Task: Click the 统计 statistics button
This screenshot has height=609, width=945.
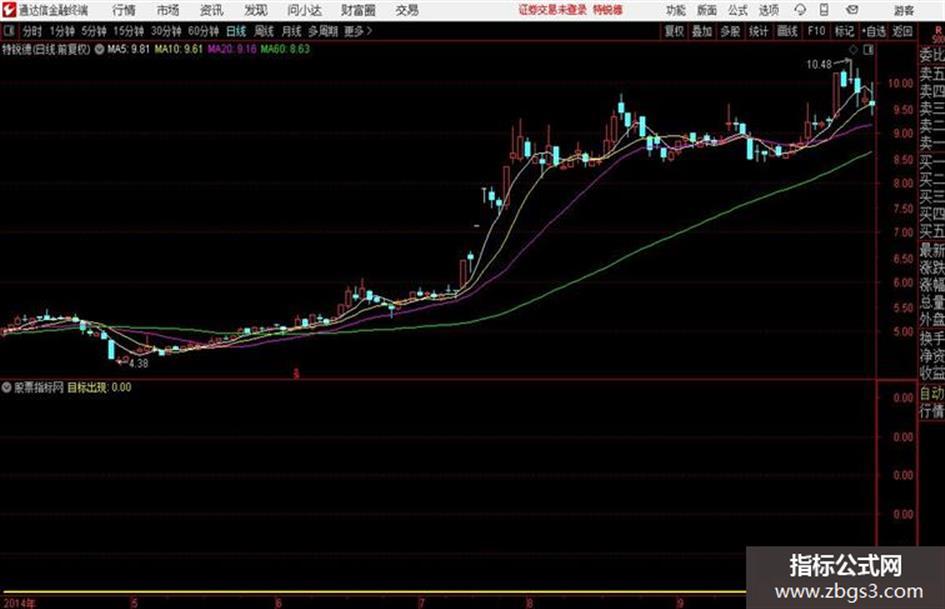Action: (758, 31)
